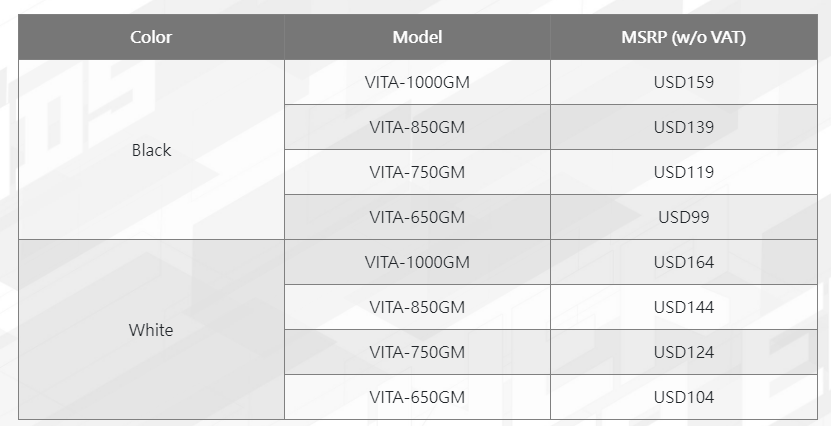
Task: Click the Black VITA-1000GM model cell
Action: [x=417, y=82]
